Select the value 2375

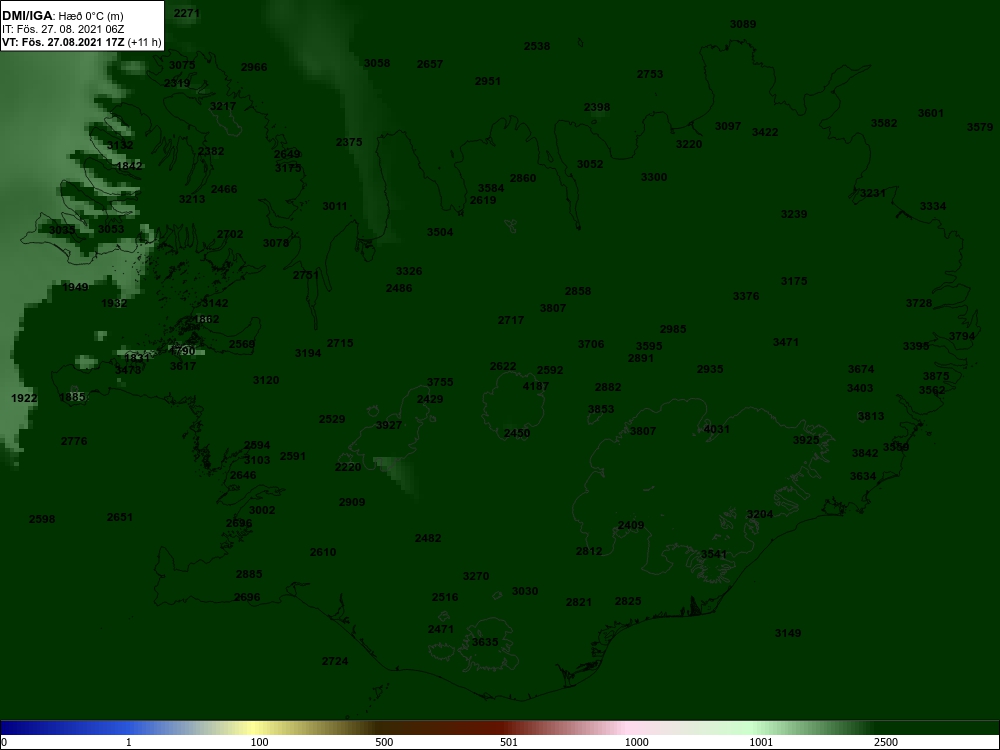pyautogui.click(x=349, y=142)
